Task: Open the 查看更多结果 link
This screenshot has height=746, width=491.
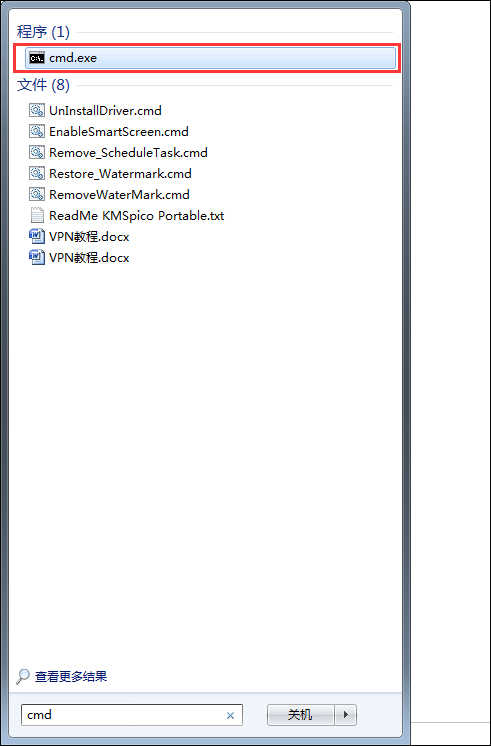Action: point(71,676)
